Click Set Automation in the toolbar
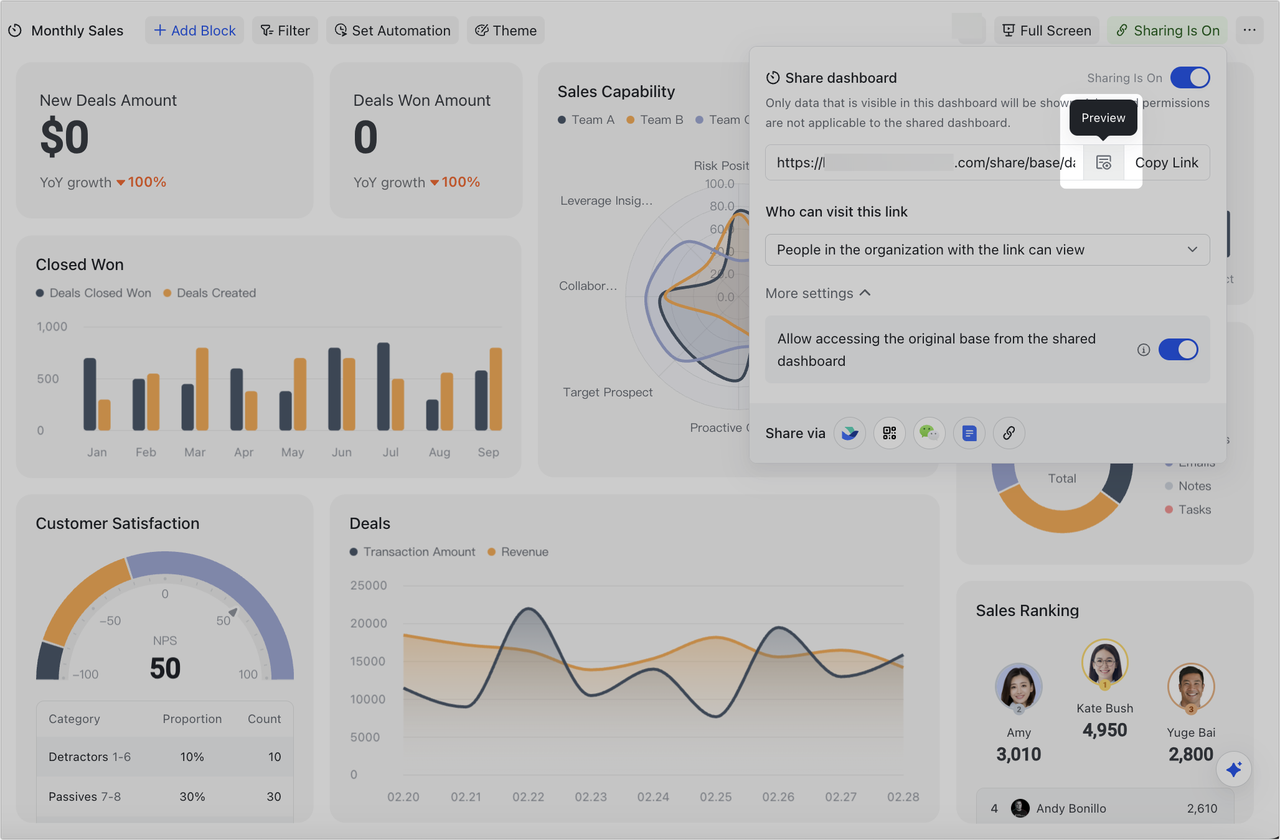This screenshot has height=840, width=1280. tap(392, 31)
